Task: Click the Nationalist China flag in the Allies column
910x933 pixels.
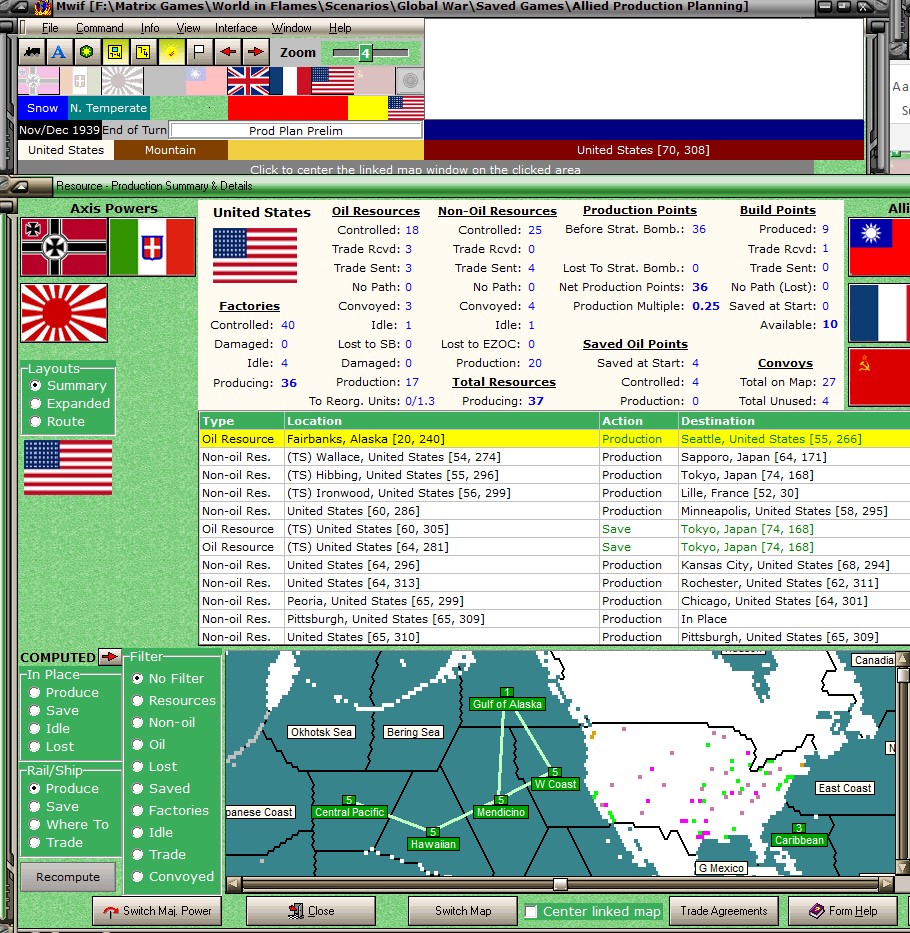Action: (x=879, y=247)
